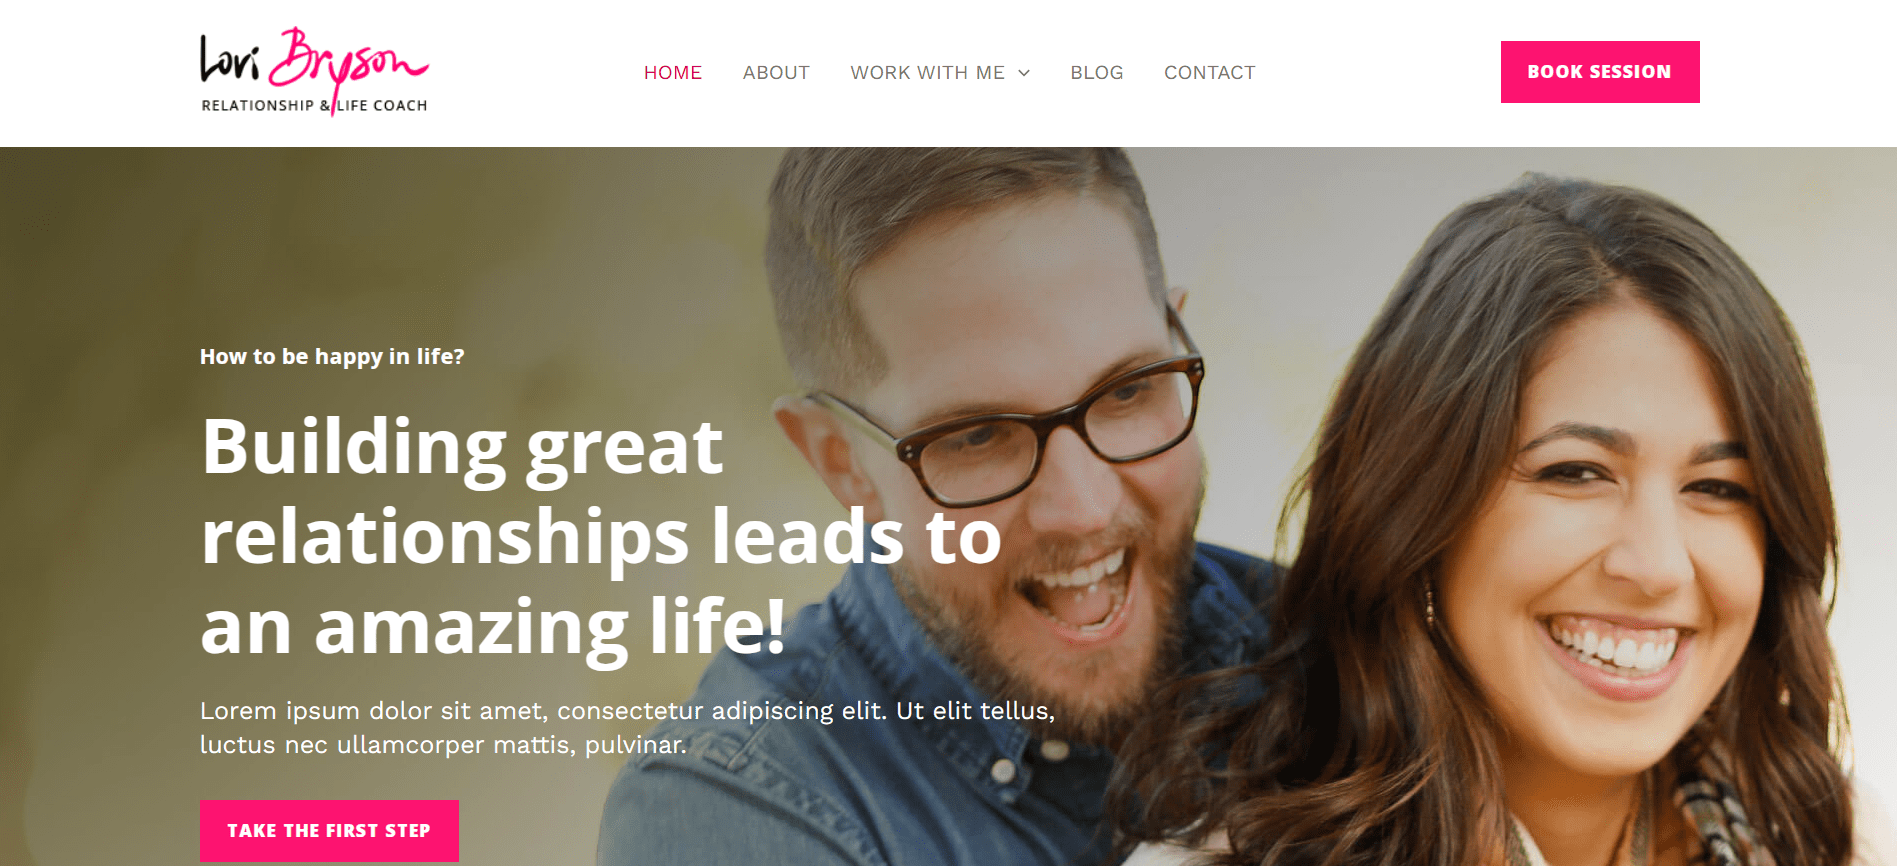Click the Relationship & Life Coach tagline
Viewport: 1897px width, 866px height.
click(314, 105)
